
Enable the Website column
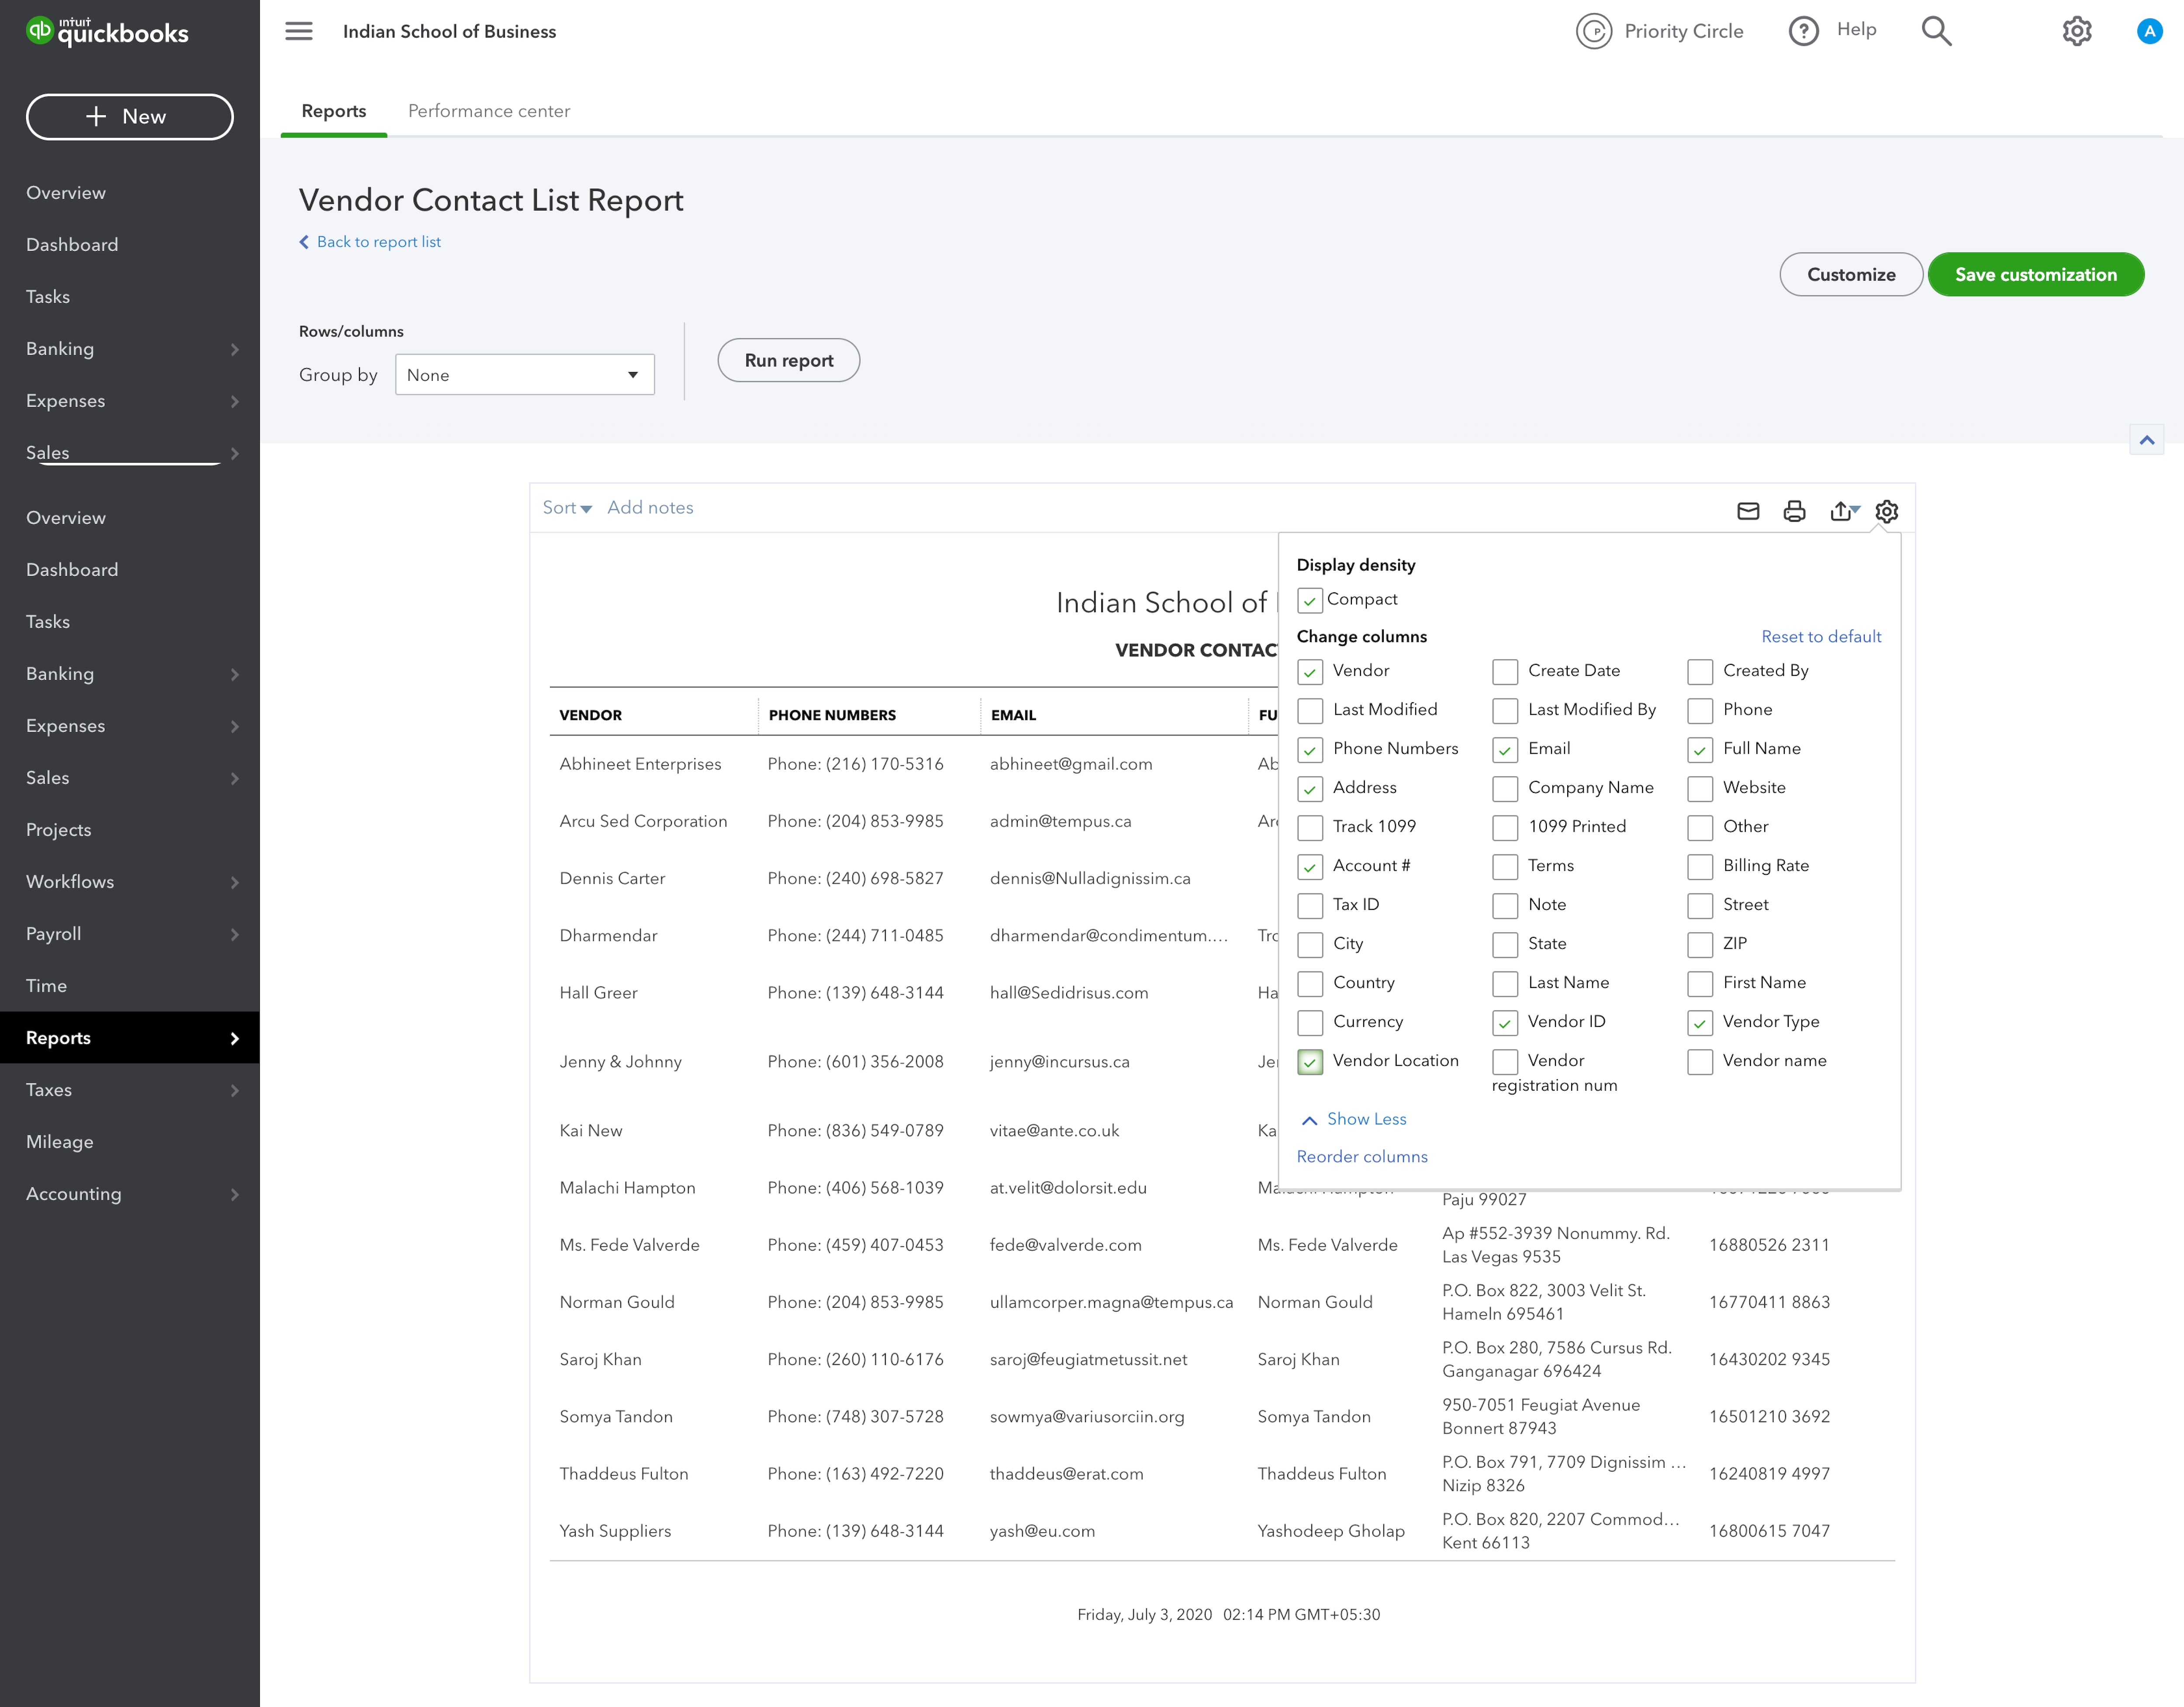1700,789
